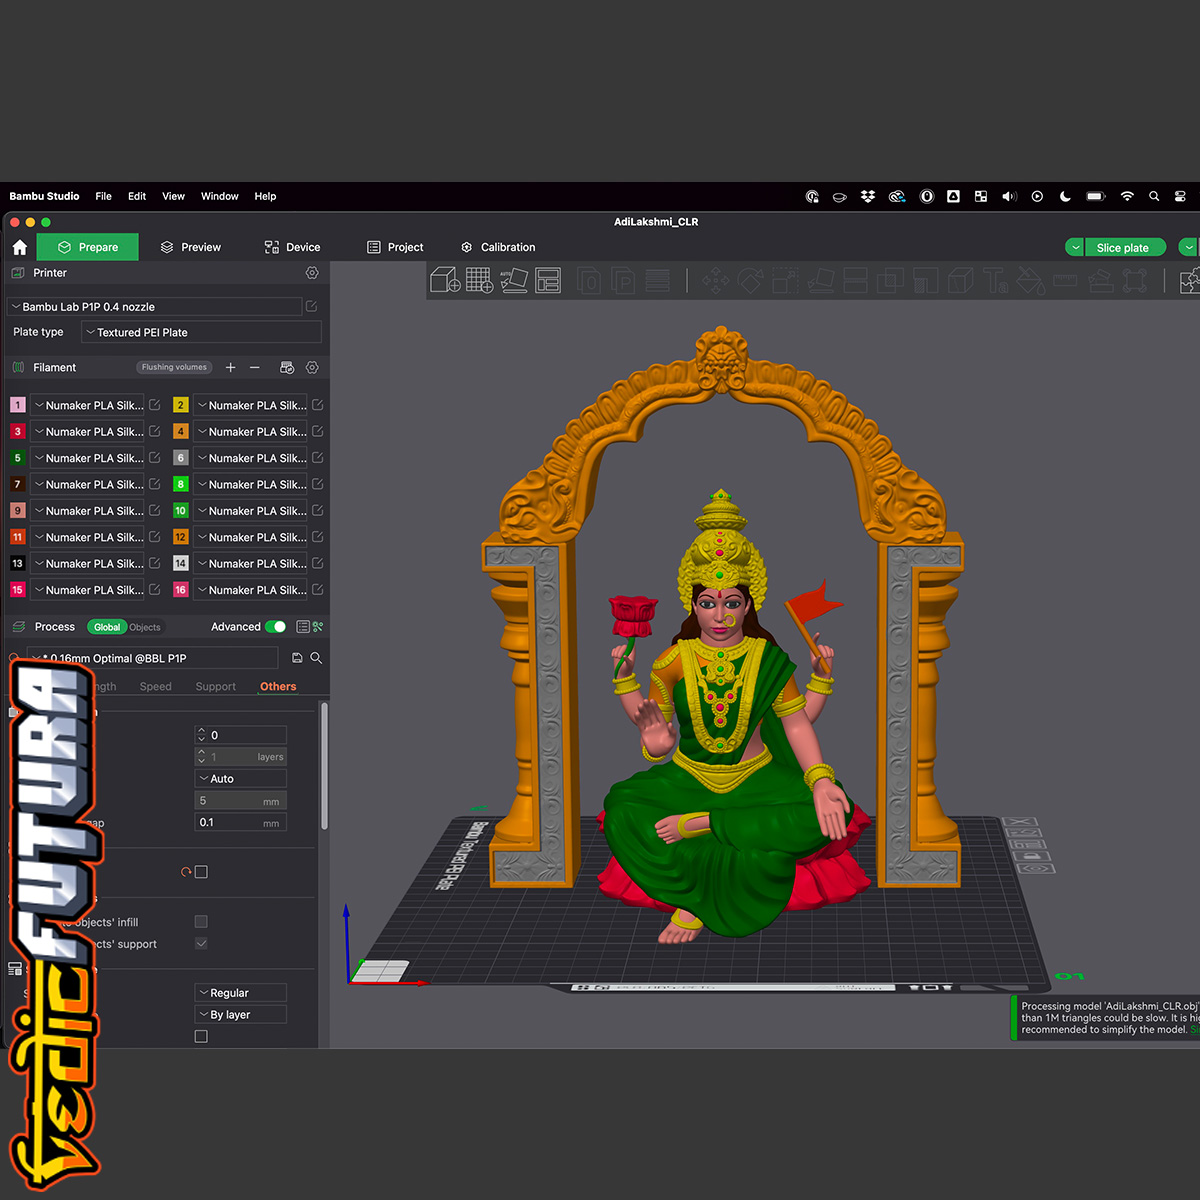This screenshot has width=1200, height=1200.
Task: Switch to the Preview tab
Action: tap(191, 247)
